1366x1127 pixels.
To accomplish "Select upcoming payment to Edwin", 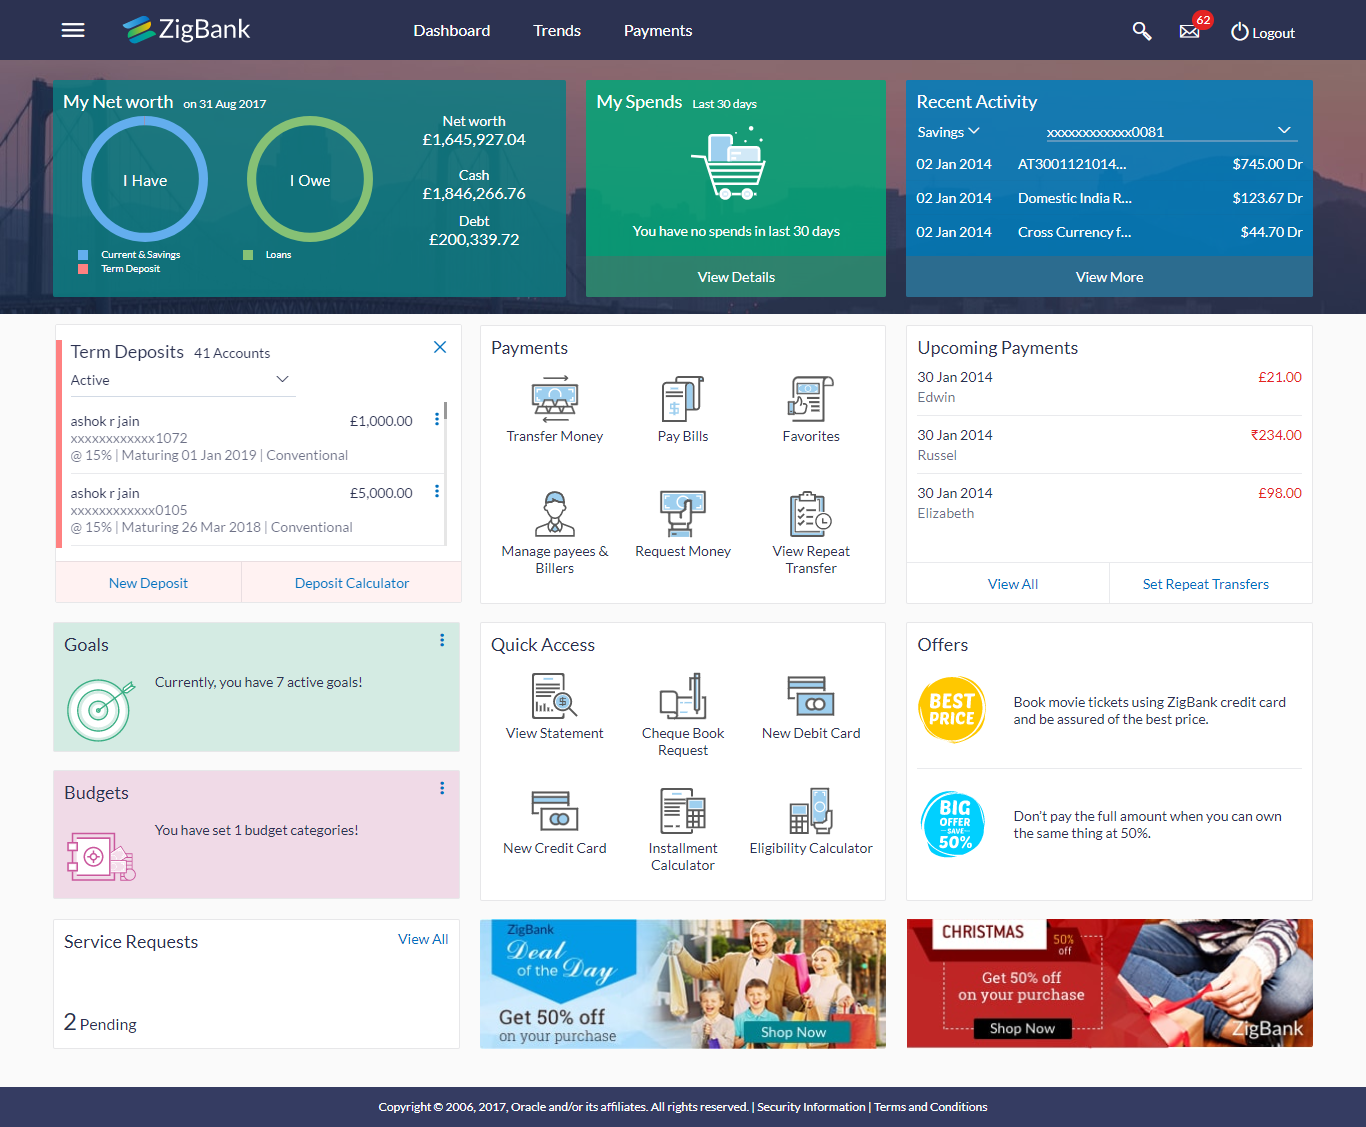I will click(x=1109, y=387).
